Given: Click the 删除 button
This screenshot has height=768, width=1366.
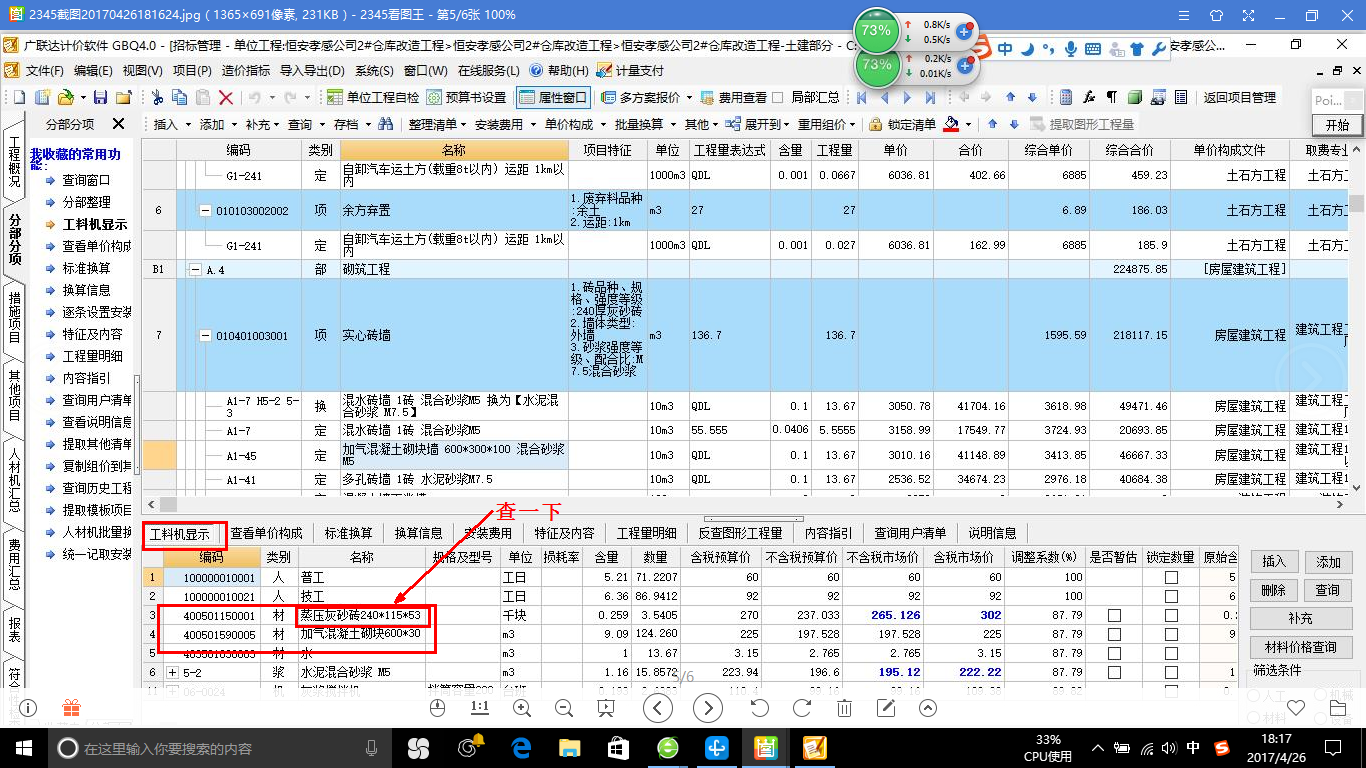Looking at the screenshot, I should [1274, 591].
